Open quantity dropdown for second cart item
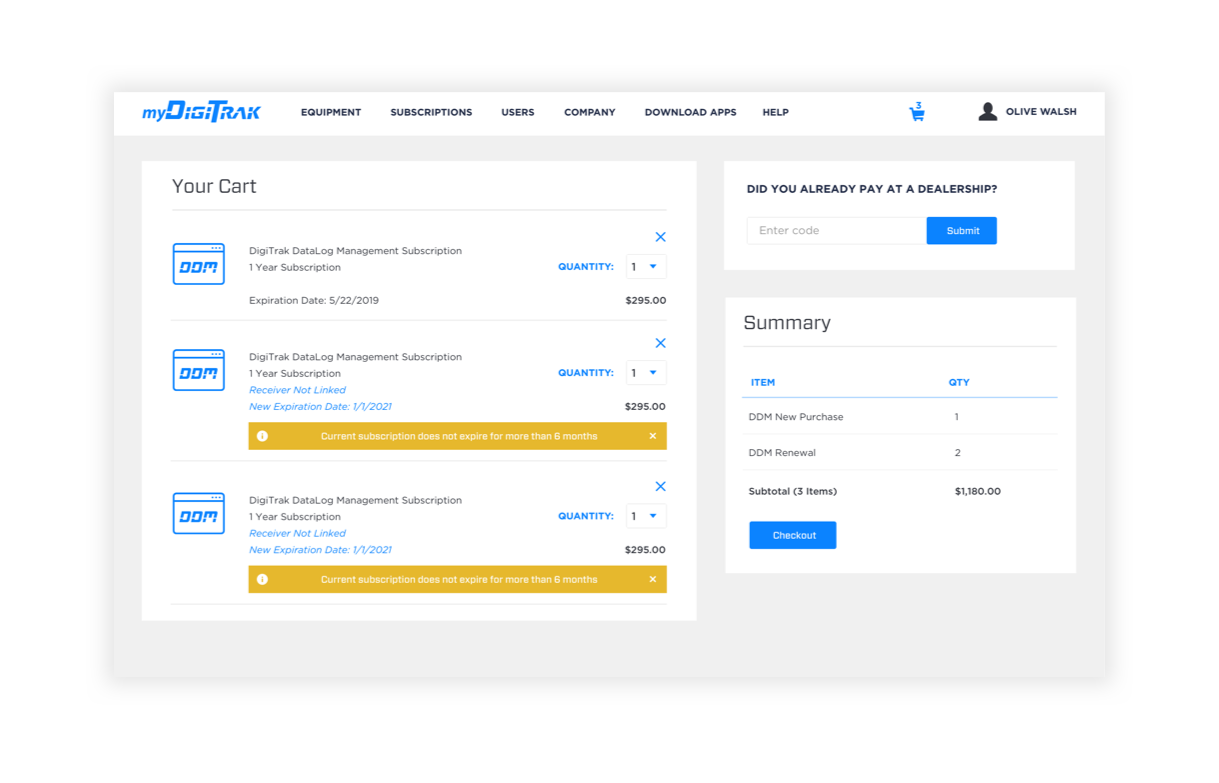Screen dimensions: 1219x783 (x=646, y=373)
